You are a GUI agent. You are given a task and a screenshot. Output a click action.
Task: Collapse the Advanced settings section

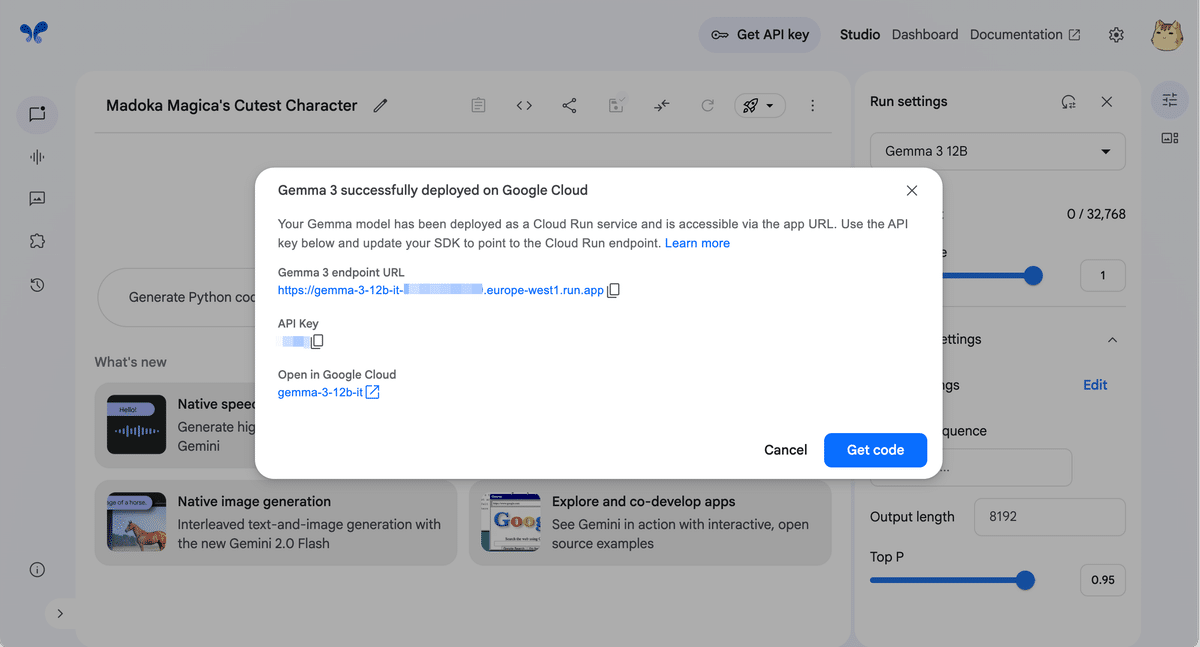click(x=1112, y=339)
